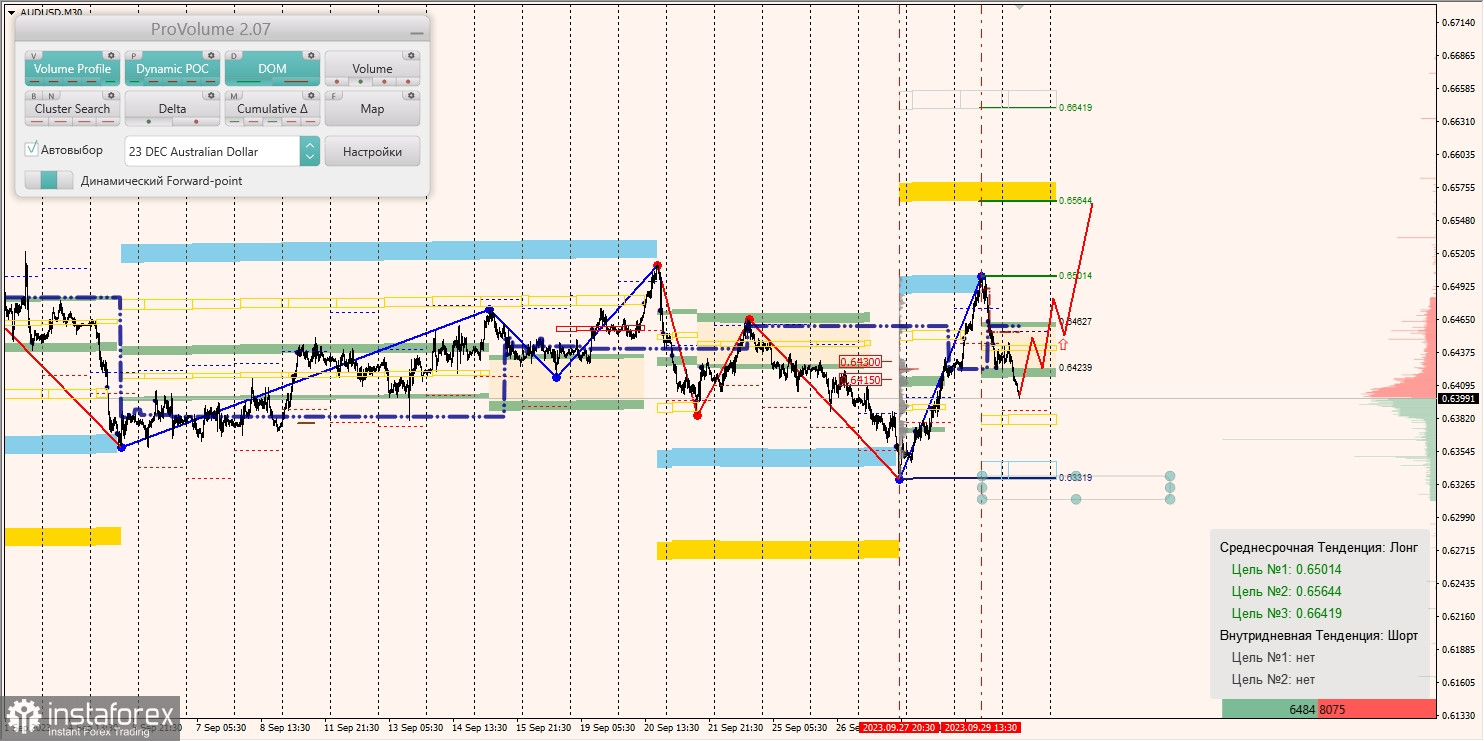The height and width of the screenshot is (741, 1484).
Task: Toggle green-dot segment under Volume button
Action: pos(360,81)
